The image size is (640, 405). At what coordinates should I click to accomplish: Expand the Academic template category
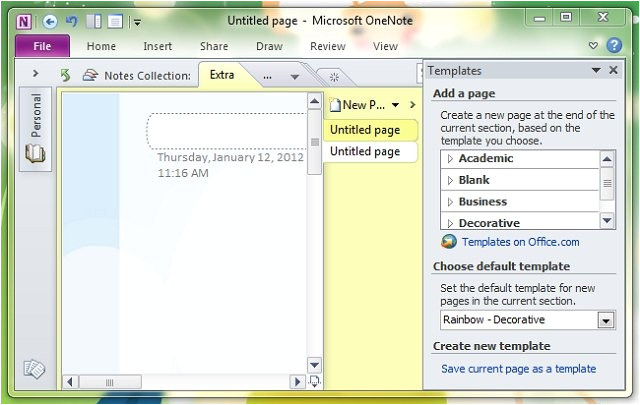pyautogui.click(x=450, y=158)
